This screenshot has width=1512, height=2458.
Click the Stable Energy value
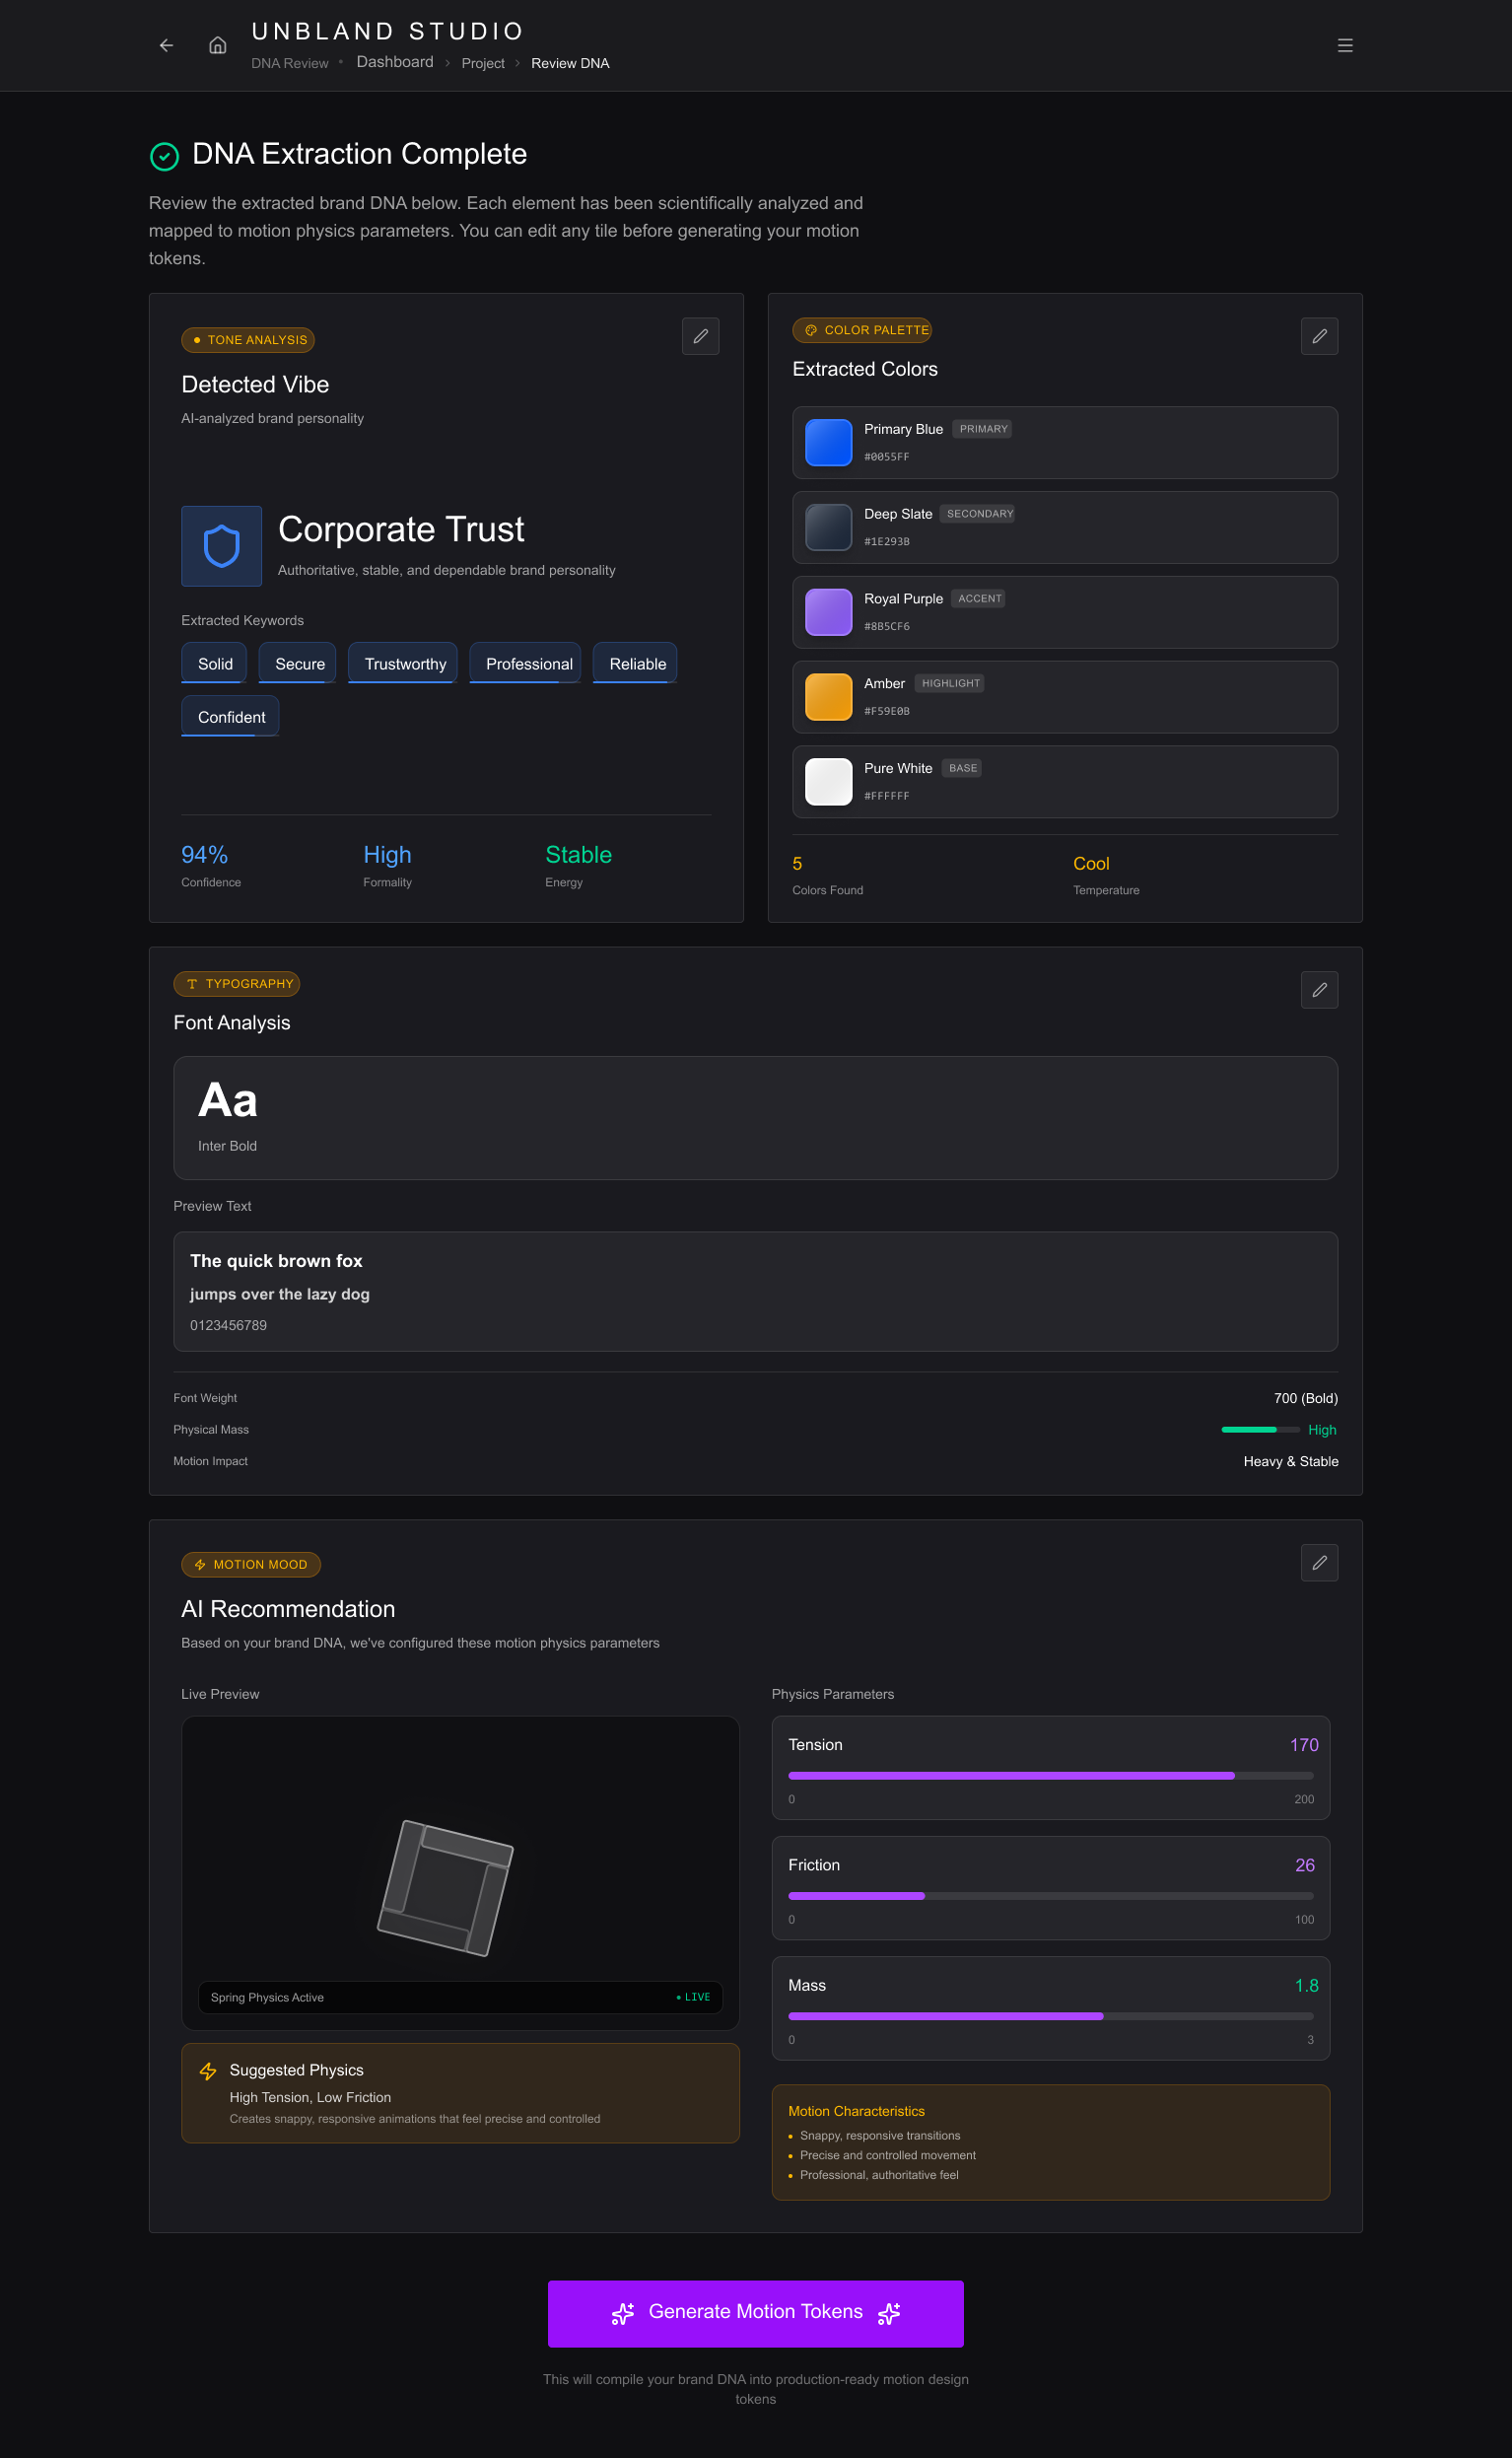[x=578, y=855]
